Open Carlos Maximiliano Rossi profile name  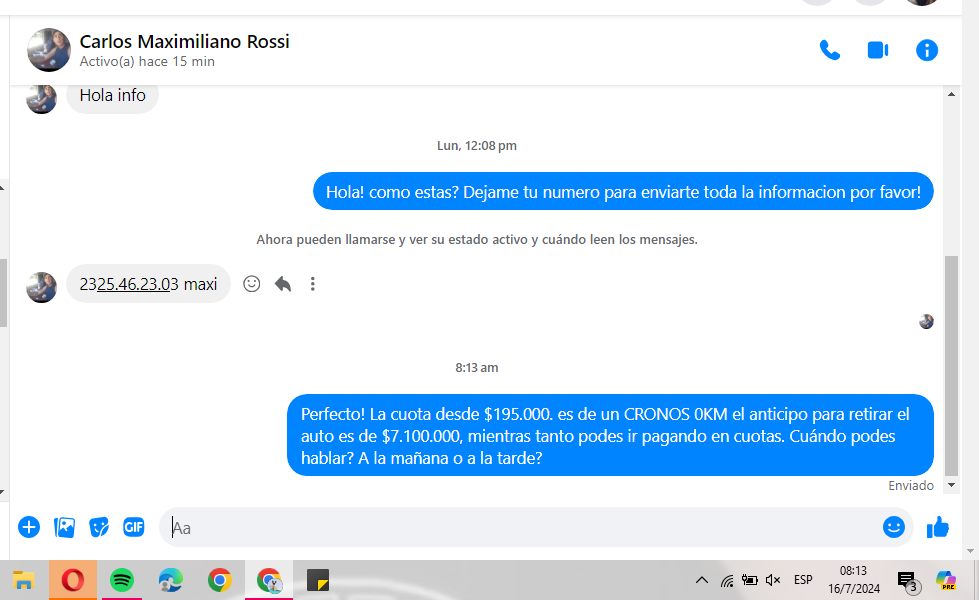(x=184, y=42)
